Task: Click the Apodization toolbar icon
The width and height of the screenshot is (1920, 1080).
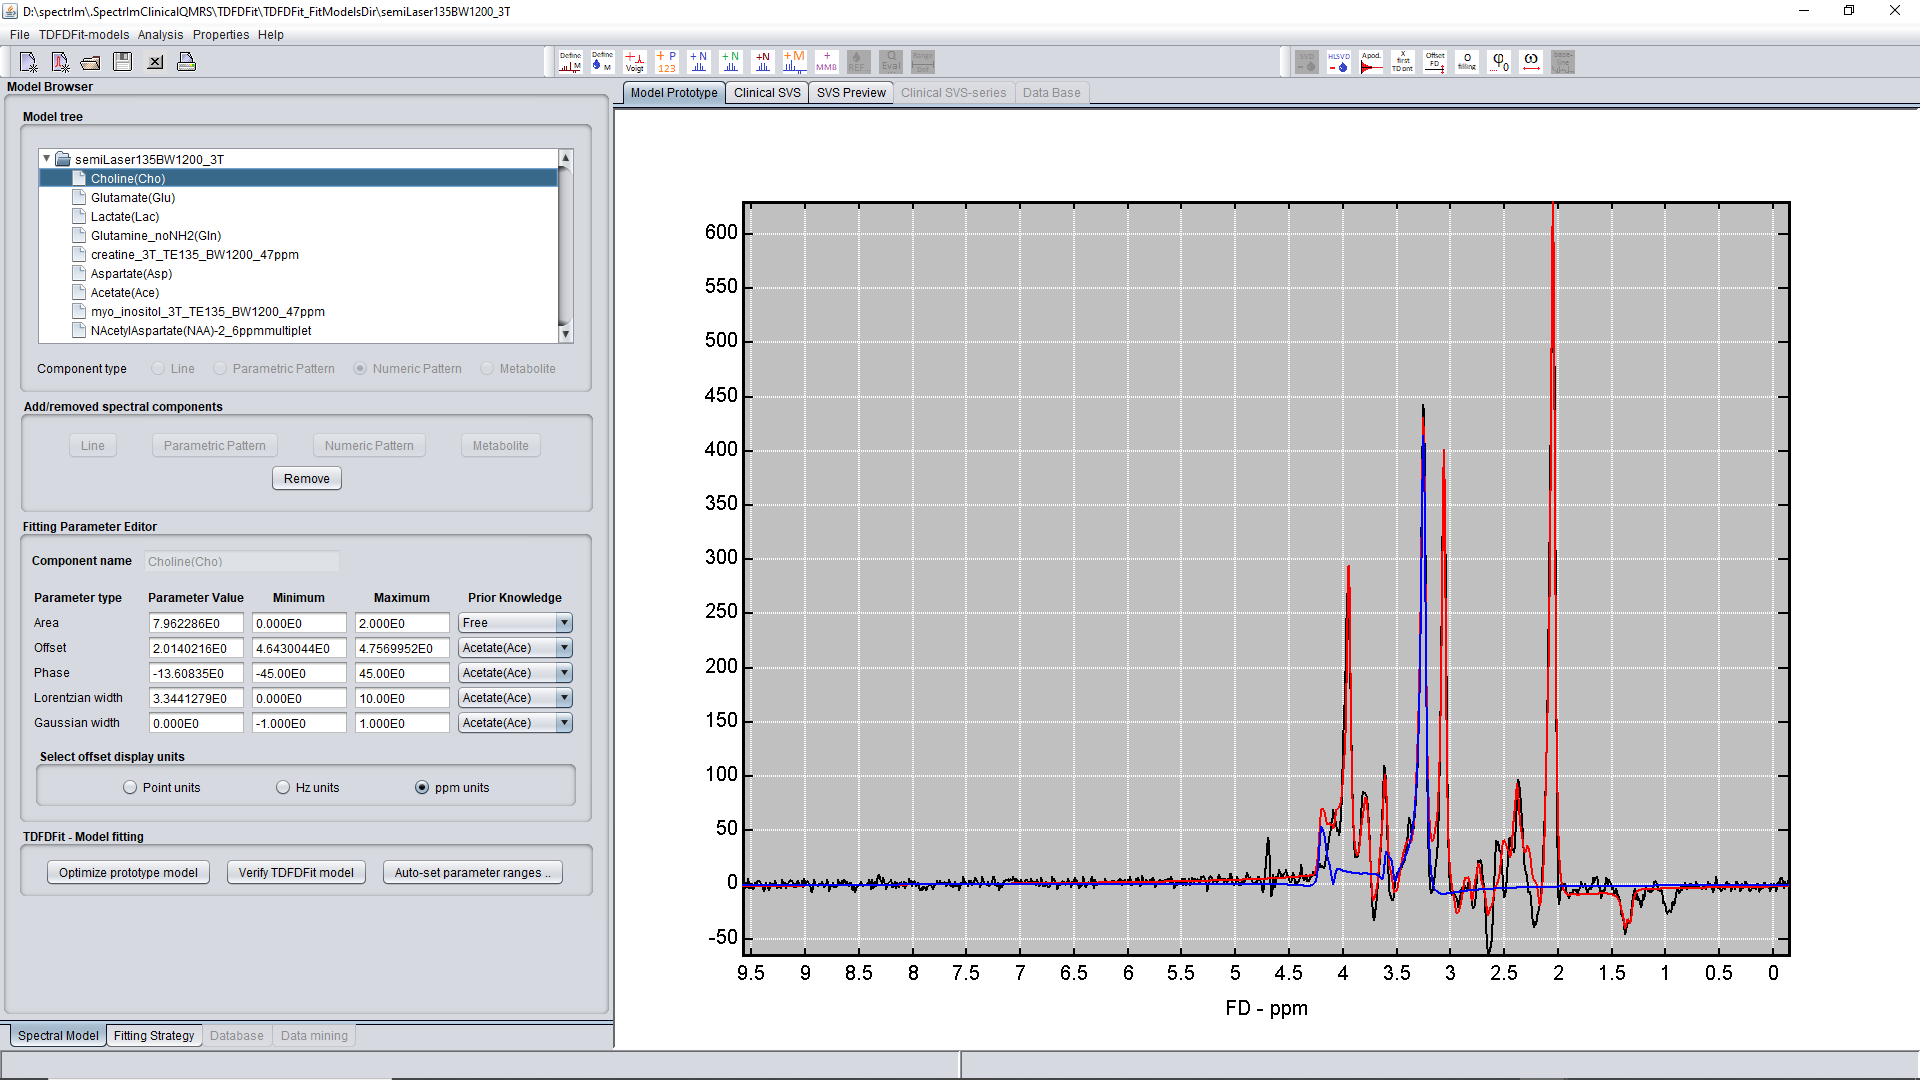Action: coord(1371,62)
